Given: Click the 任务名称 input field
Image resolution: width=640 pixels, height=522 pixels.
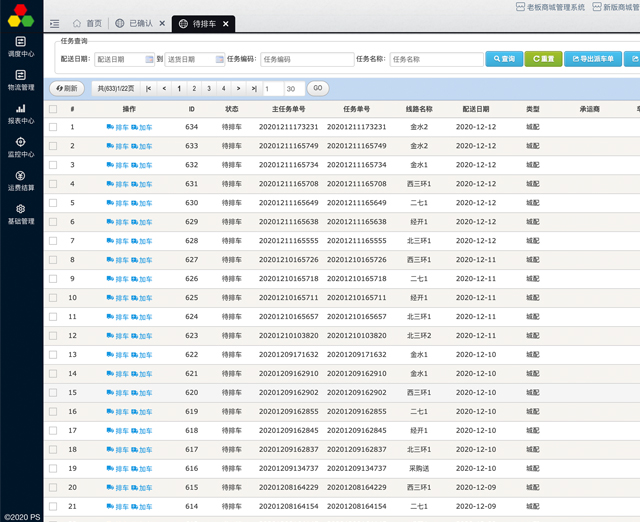Looking at the screenshot, I should click(435, 59).
